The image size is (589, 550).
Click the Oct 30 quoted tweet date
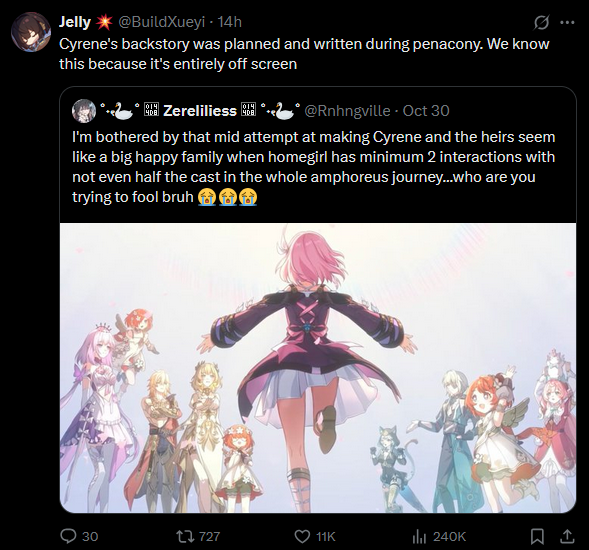click(x=426, y=111)
